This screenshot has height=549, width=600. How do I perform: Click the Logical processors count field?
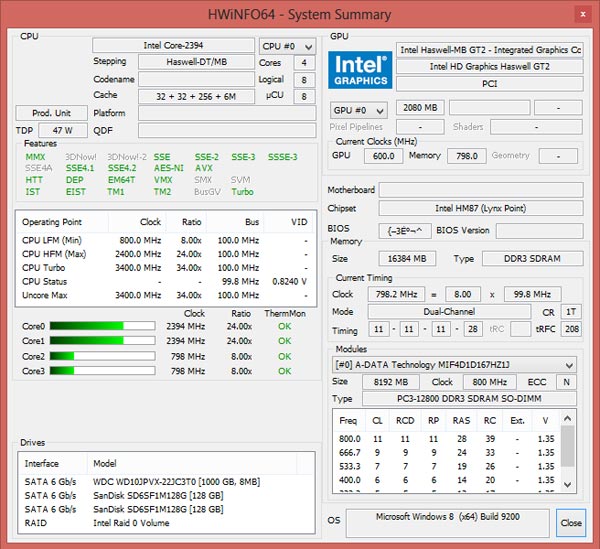[304, 80]
